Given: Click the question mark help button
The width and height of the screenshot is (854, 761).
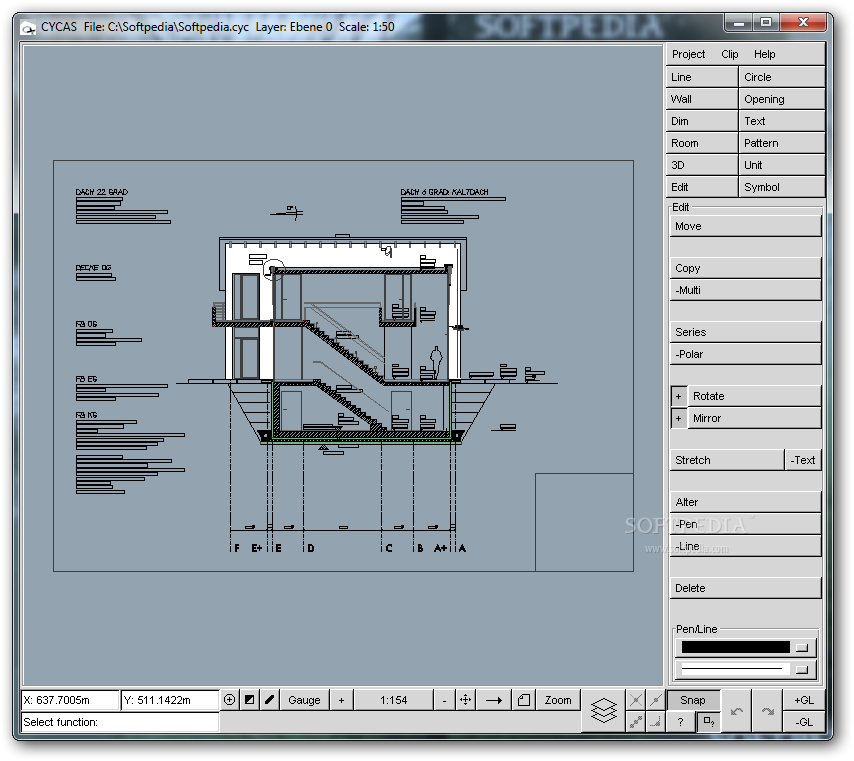Looking at the screenshot, I should (x=680, y=722).
